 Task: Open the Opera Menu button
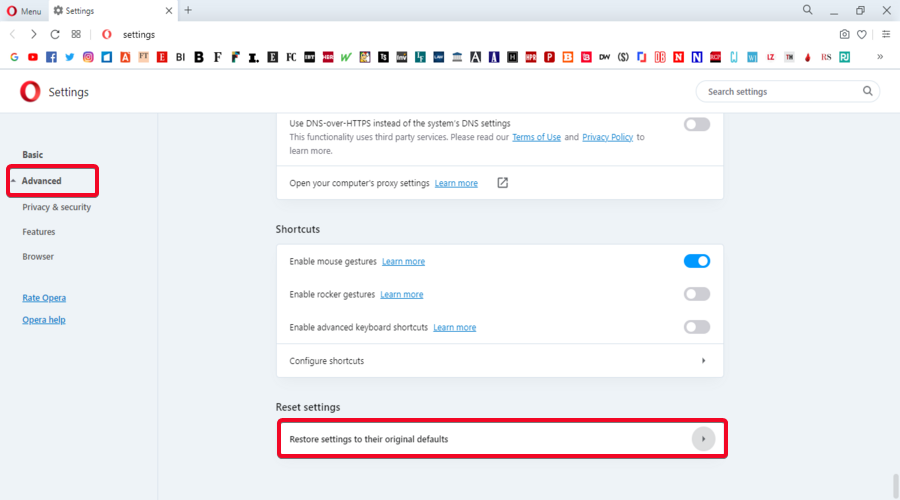pyautogui.click(x=23, y=10)
